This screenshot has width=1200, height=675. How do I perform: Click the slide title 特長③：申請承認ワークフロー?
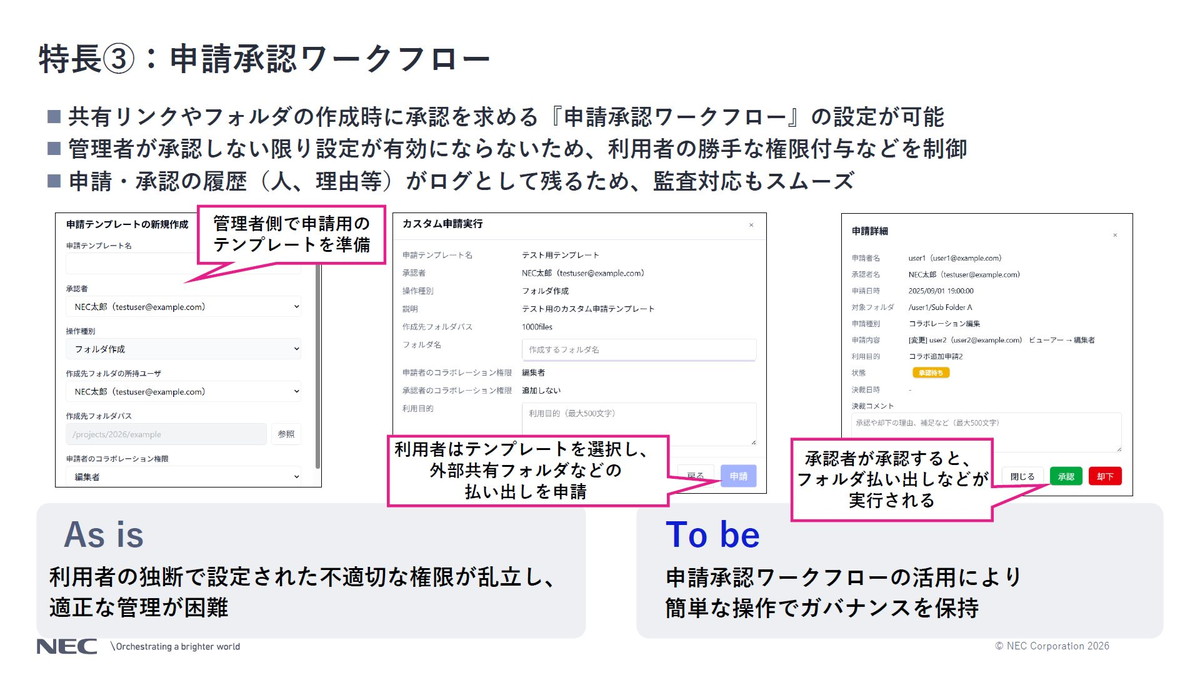(x=264, y=57)
